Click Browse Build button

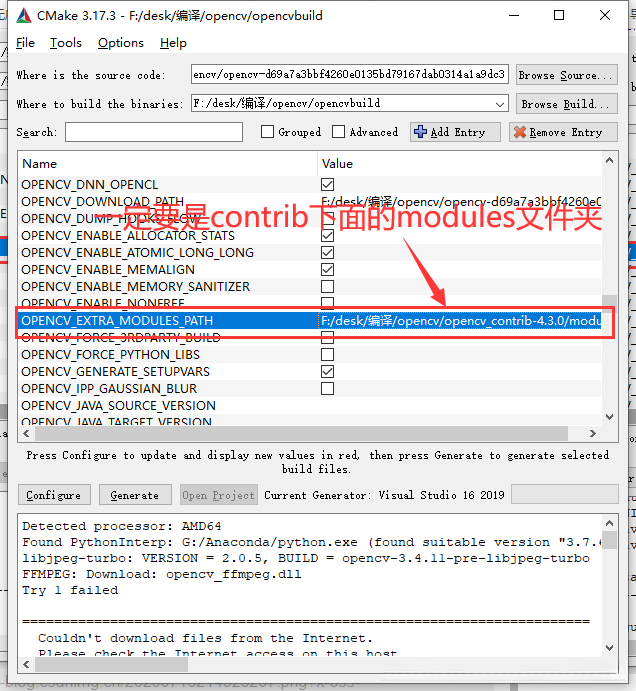click(x=566, y=104)
